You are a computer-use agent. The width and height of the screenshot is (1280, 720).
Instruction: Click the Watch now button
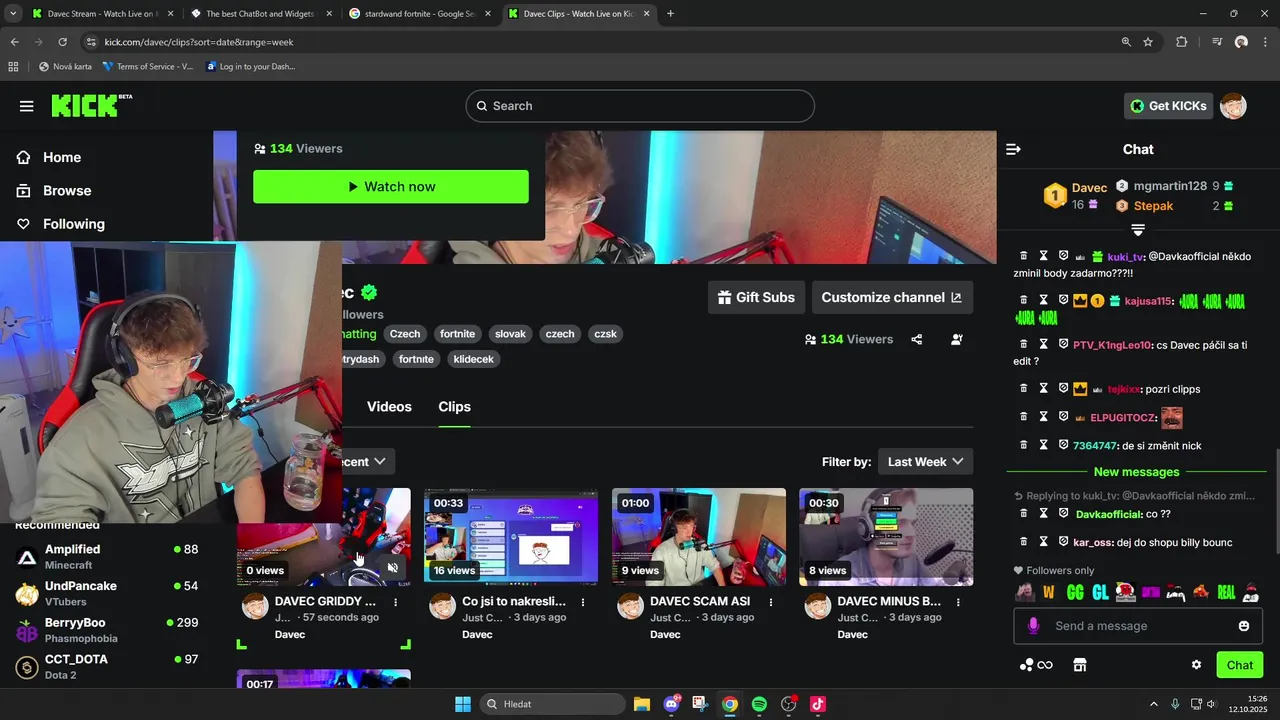coord(391,187)
